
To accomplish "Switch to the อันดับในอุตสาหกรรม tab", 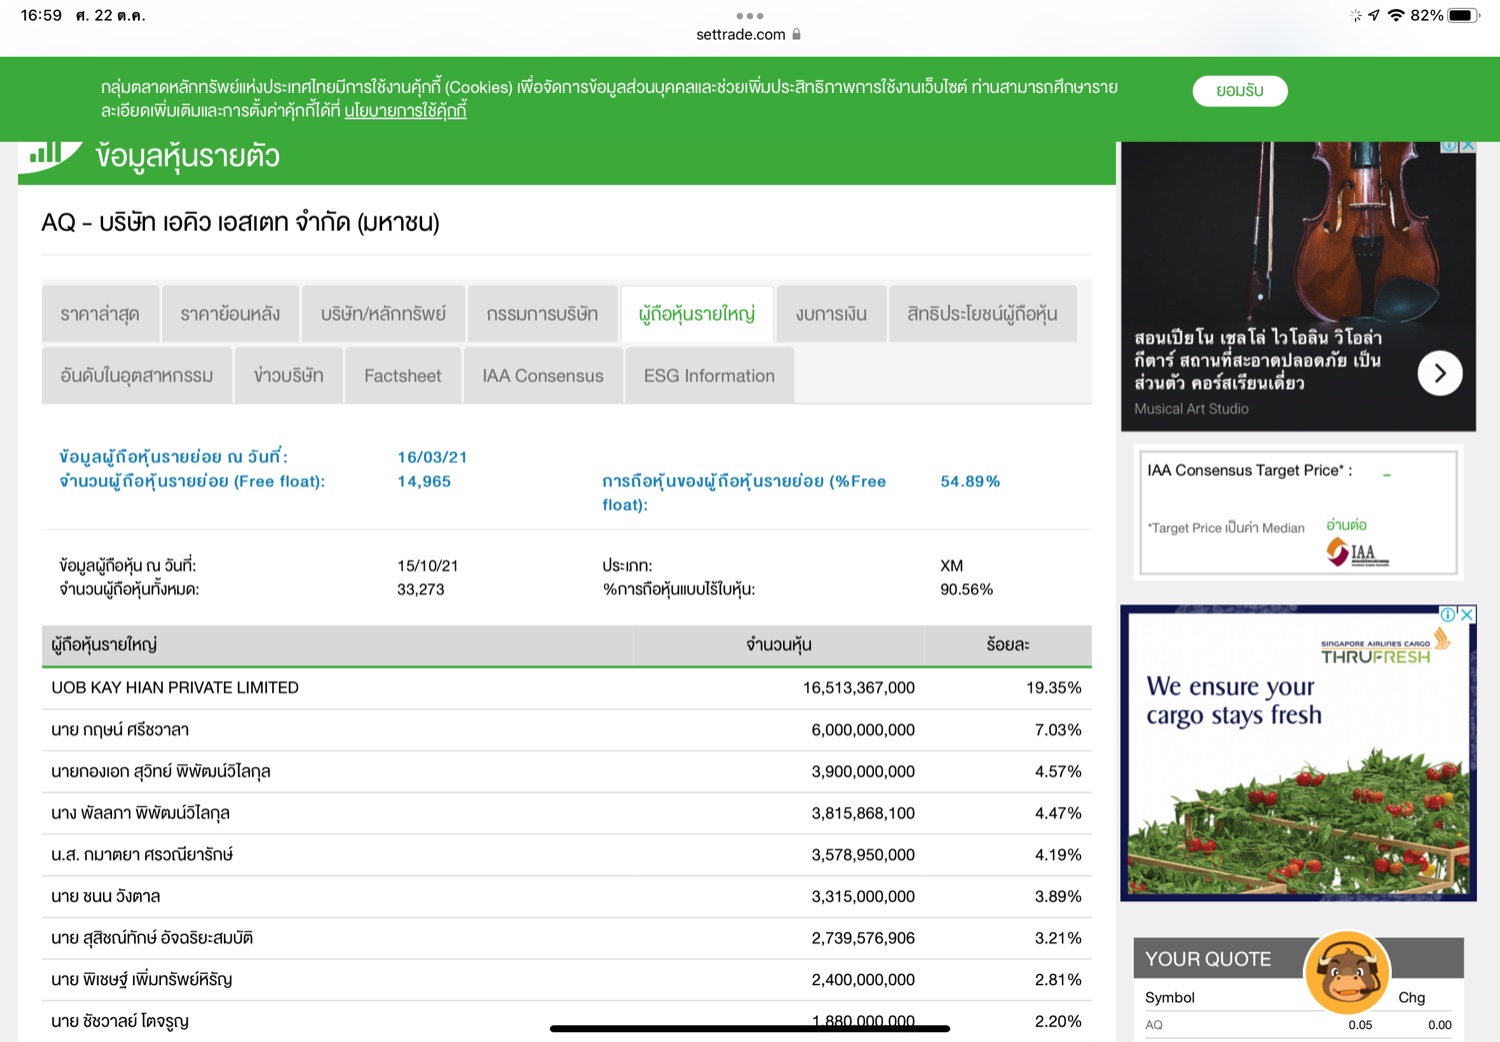I will pos(137,376).
